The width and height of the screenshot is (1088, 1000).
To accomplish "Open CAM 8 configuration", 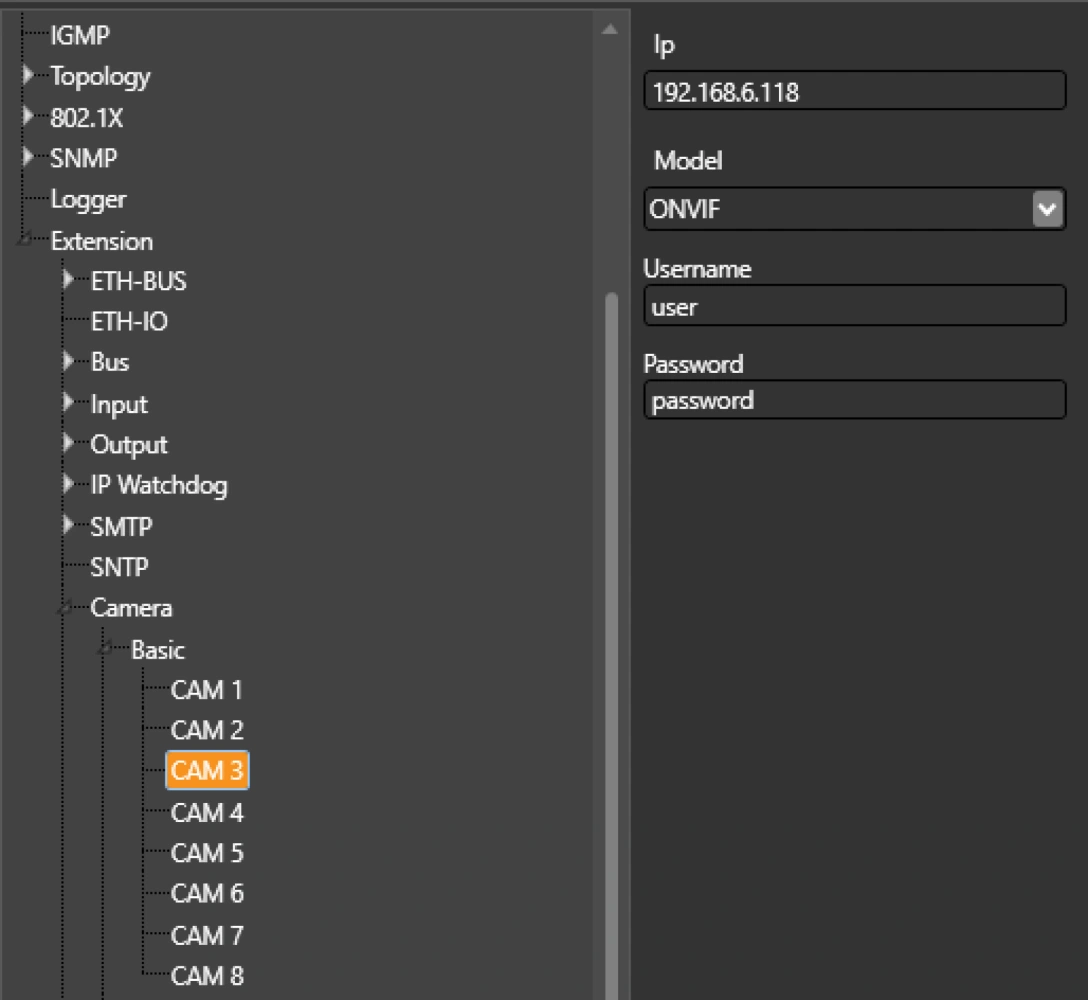I will pyautogui.click(x=206, y=975).
